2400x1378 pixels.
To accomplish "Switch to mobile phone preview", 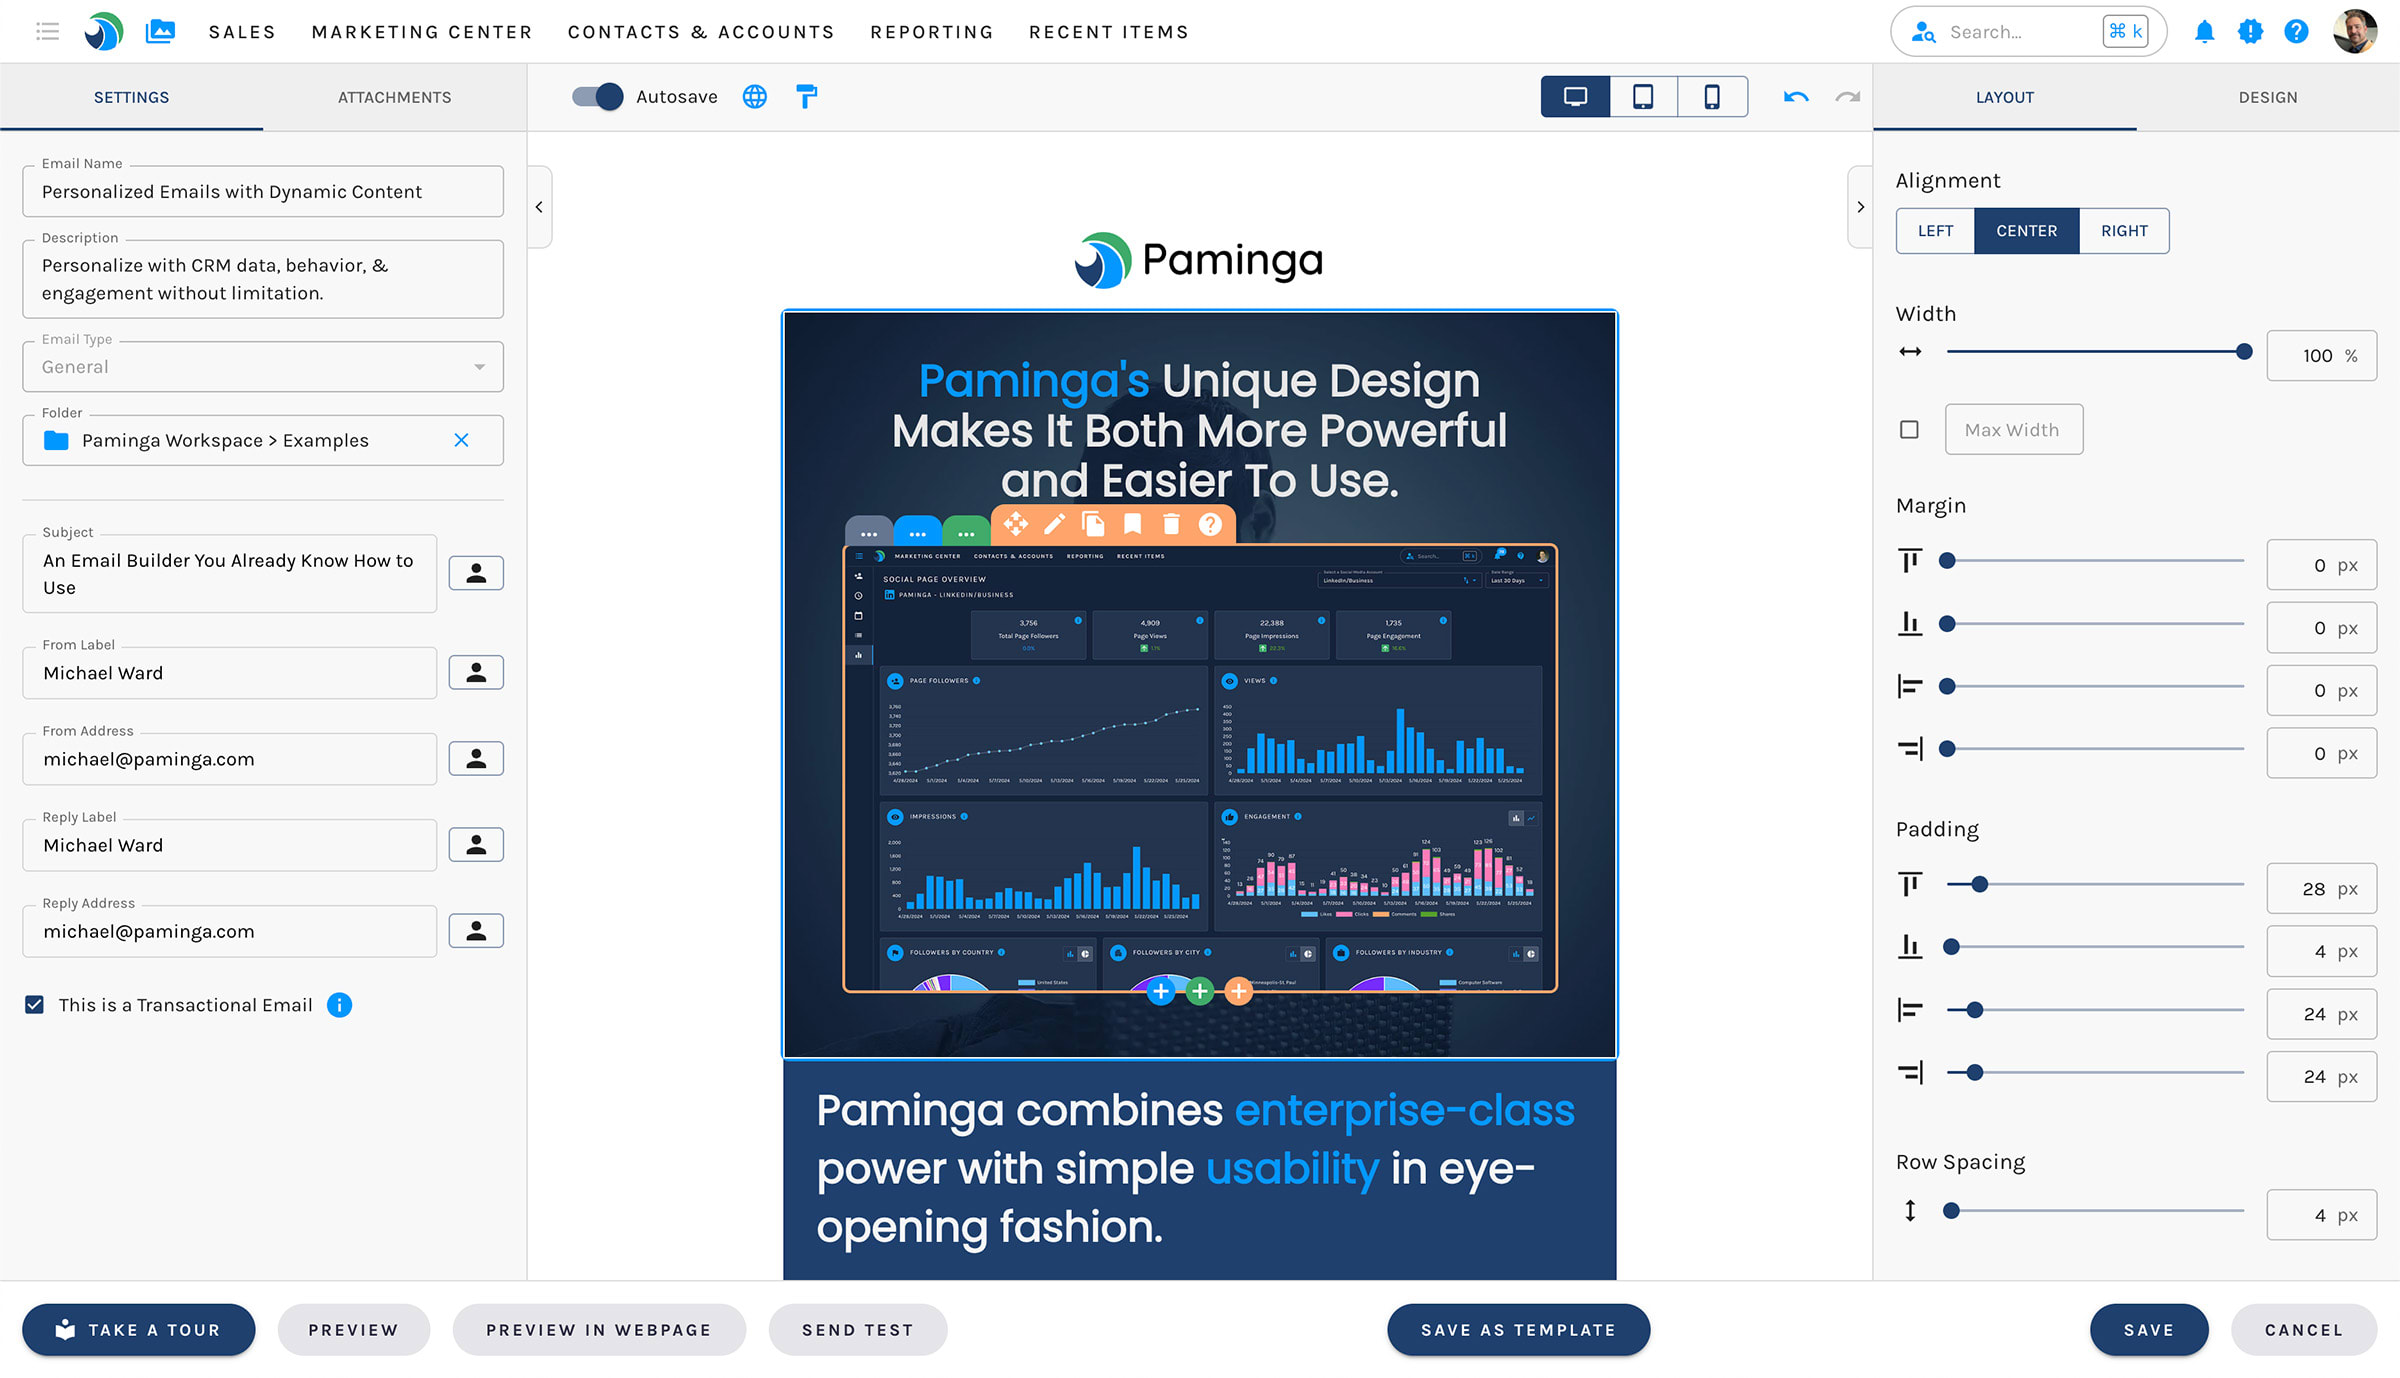I will coord(1712,97).
